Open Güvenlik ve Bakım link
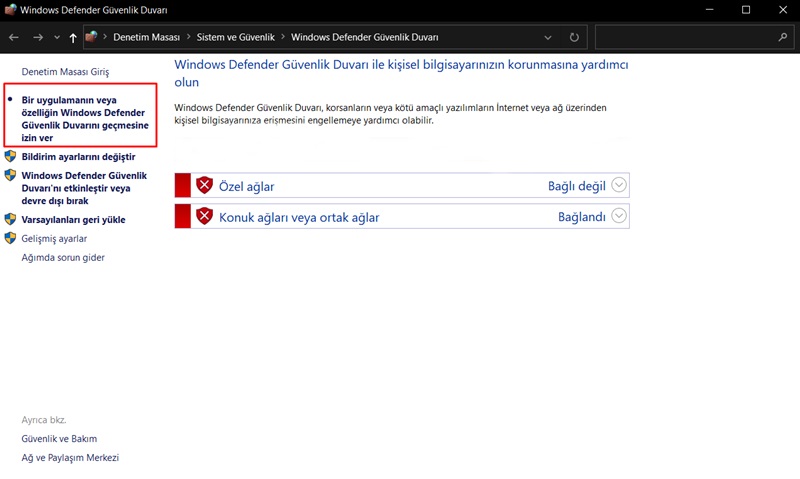This screenshot has height=479, width=800. coord(59,439)
